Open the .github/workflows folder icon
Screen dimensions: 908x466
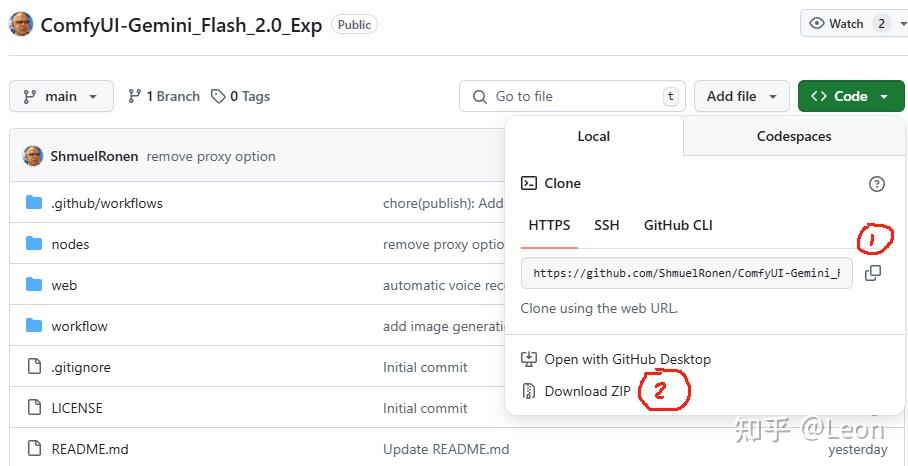click(34, 203)
